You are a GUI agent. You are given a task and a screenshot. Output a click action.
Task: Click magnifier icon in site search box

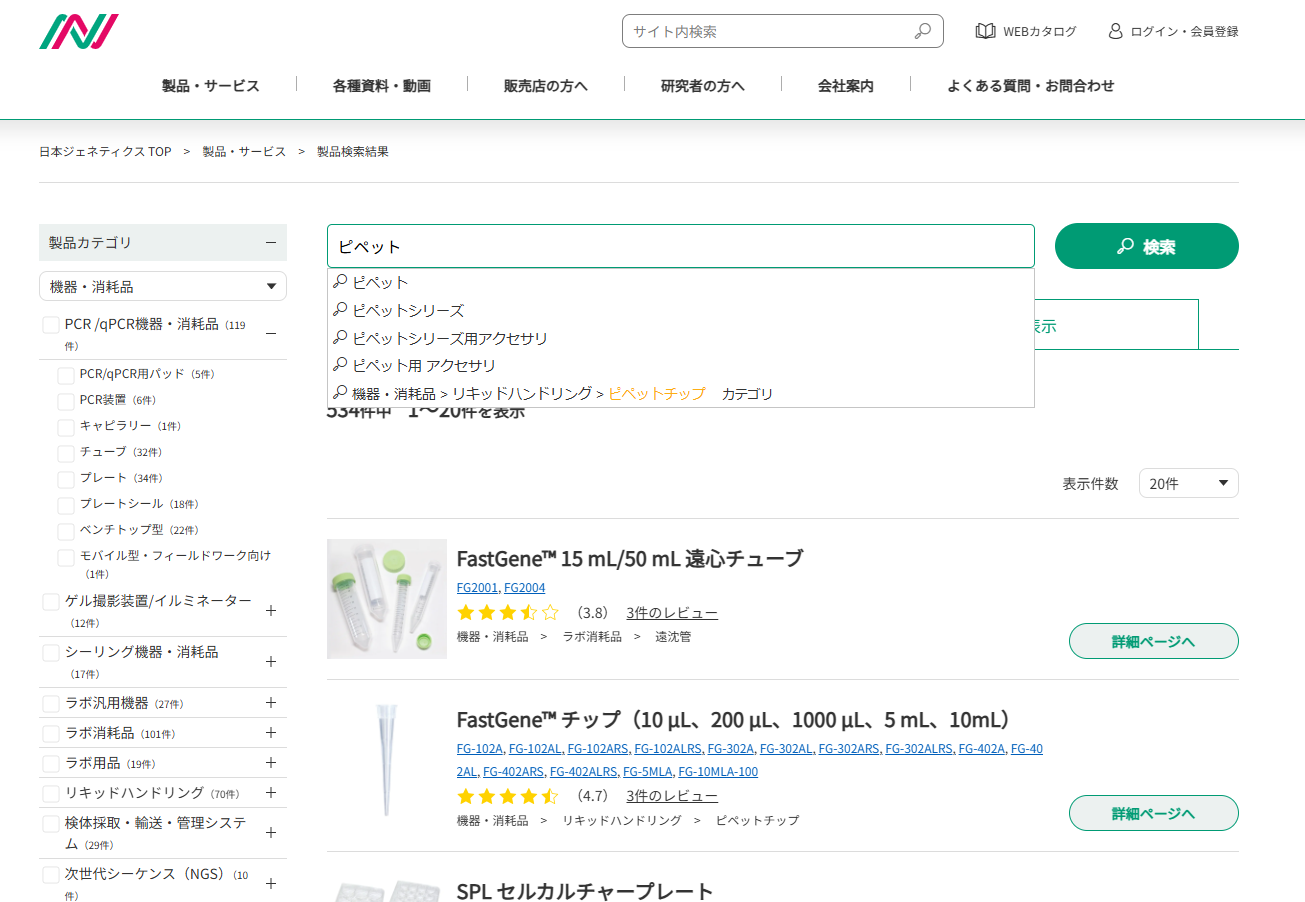923,31
